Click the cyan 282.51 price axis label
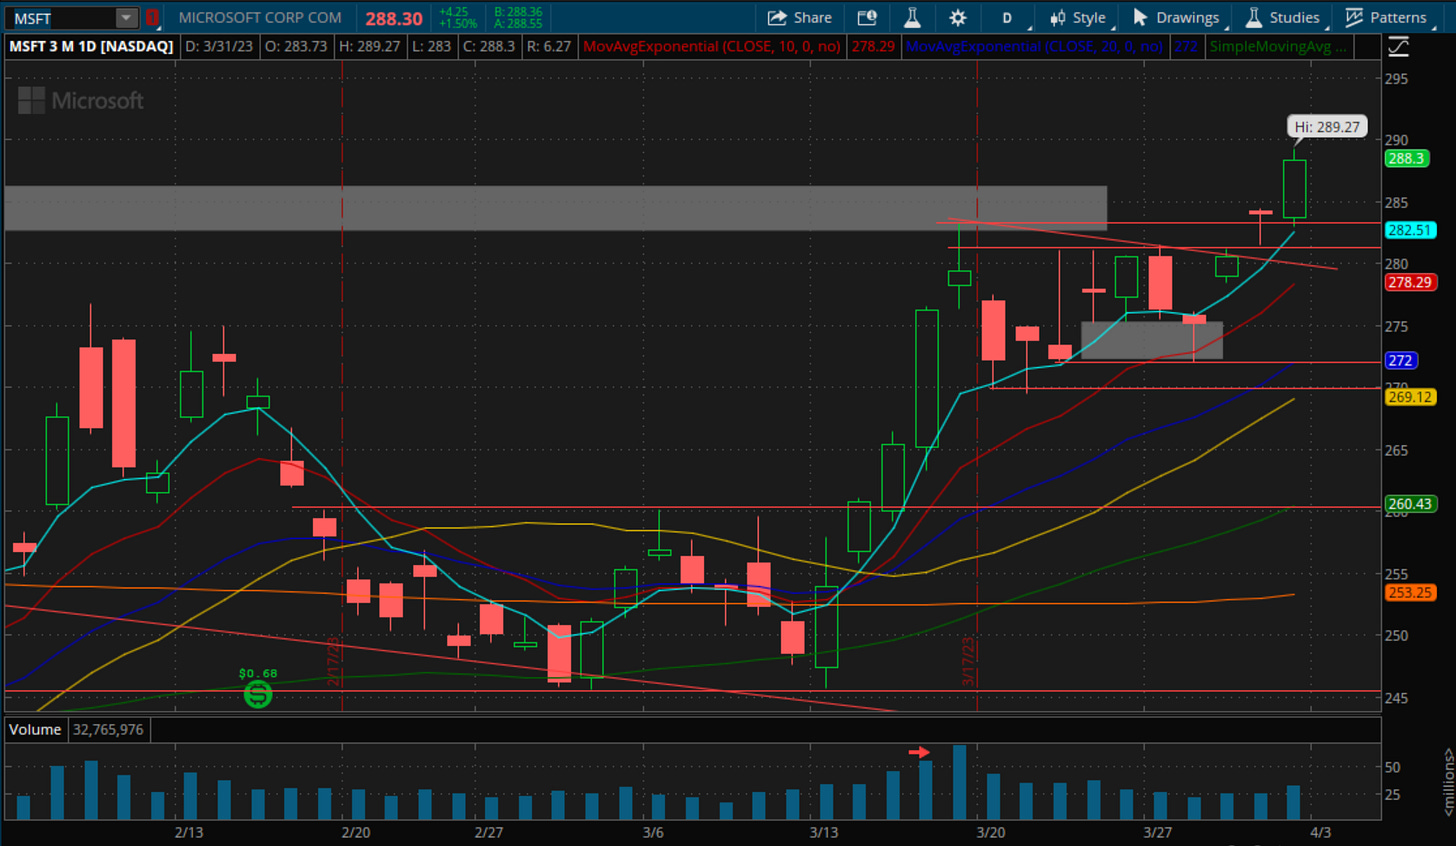1456x846 pixels. pyautogui.click(x=1410, y=230)
